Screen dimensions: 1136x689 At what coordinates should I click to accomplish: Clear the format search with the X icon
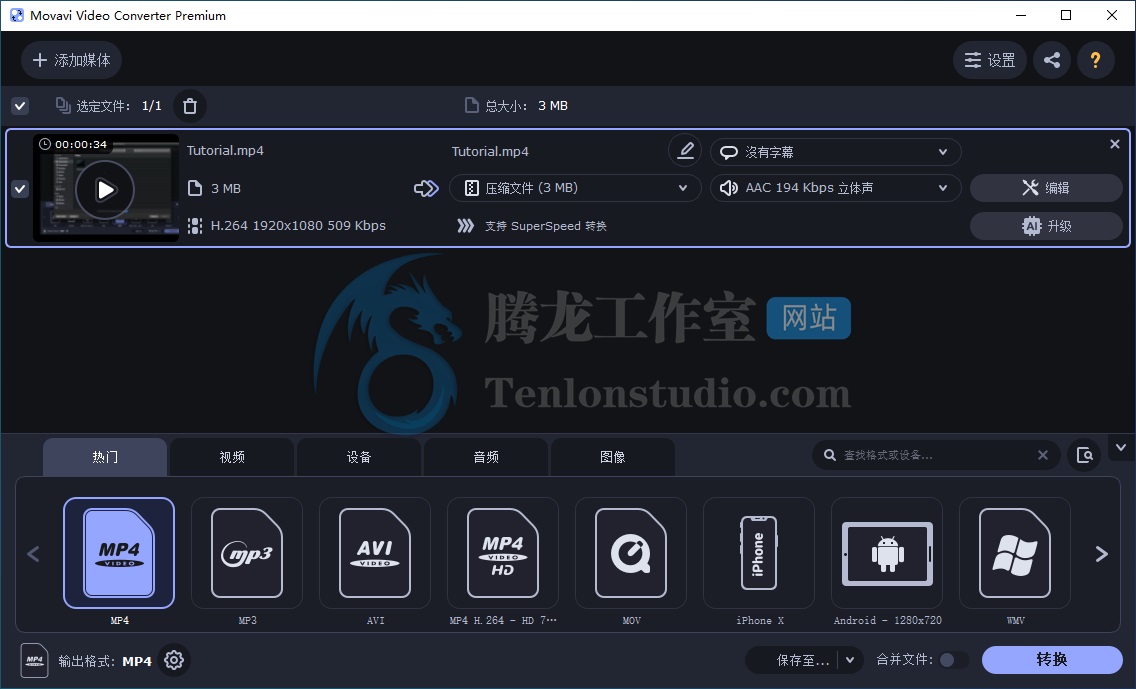coord(1043,455)
